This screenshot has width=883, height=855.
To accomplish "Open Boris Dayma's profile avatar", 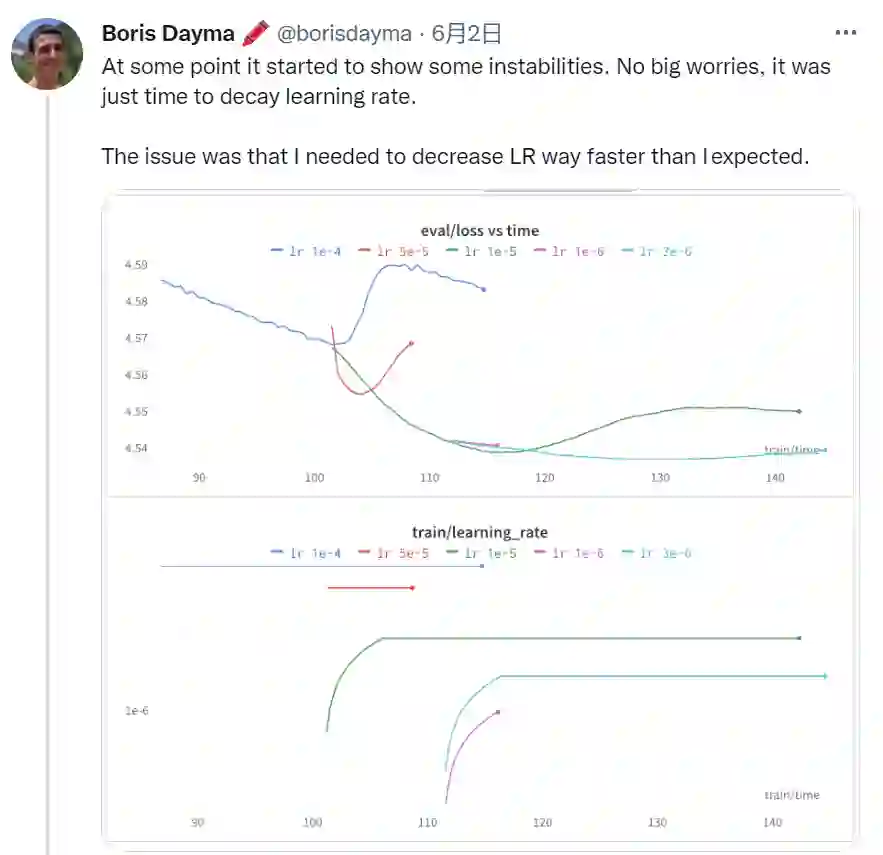I will pyautogui.click(x=47, y=54).
